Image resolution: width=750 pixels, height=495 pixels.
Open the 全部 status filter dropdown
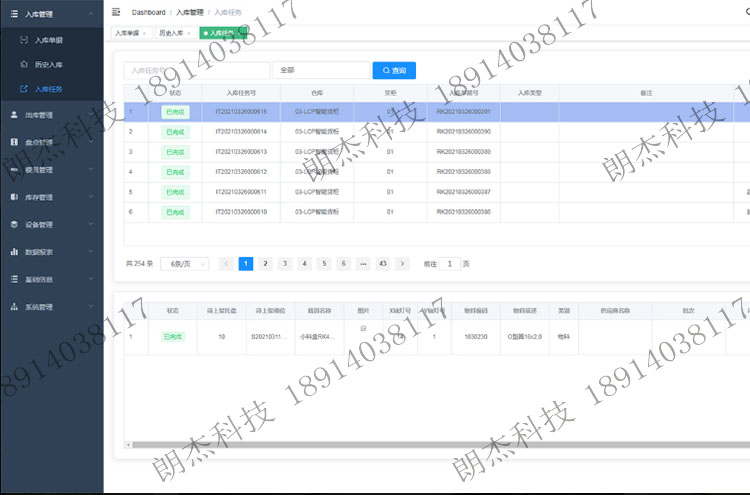(320, 71)
